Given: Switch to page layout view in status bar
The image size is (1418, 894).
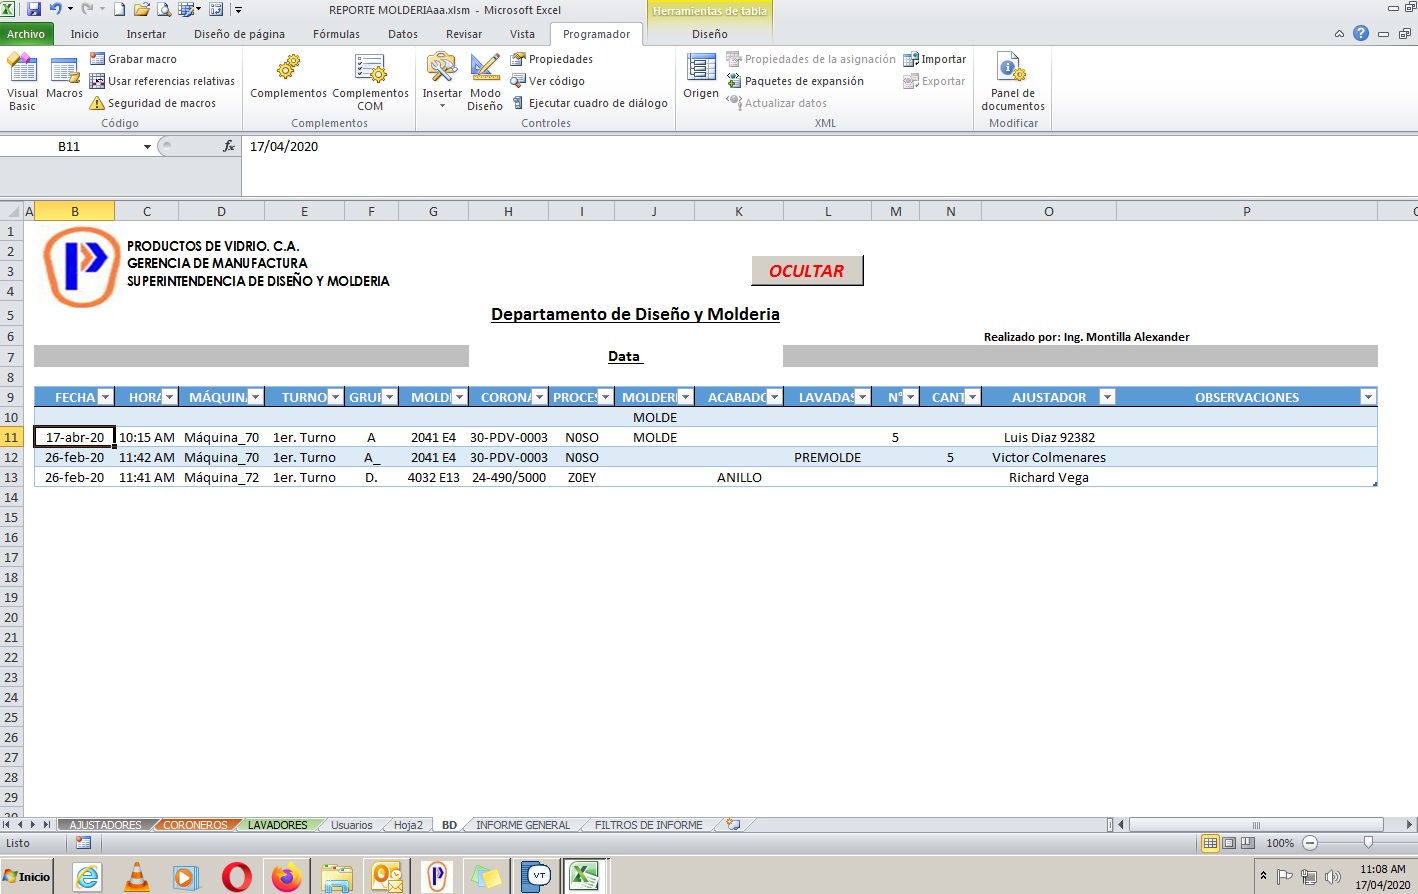Looking at the screenshot, I should point(1229,843).
